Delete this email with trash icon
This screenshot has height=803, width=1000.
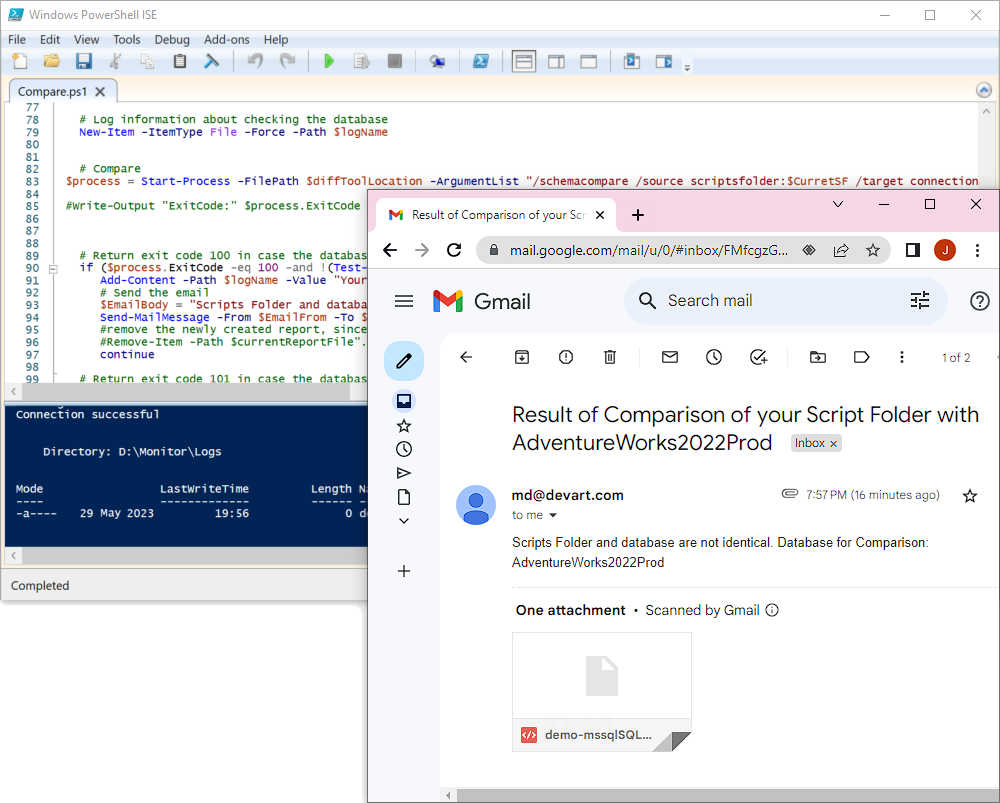610,357
